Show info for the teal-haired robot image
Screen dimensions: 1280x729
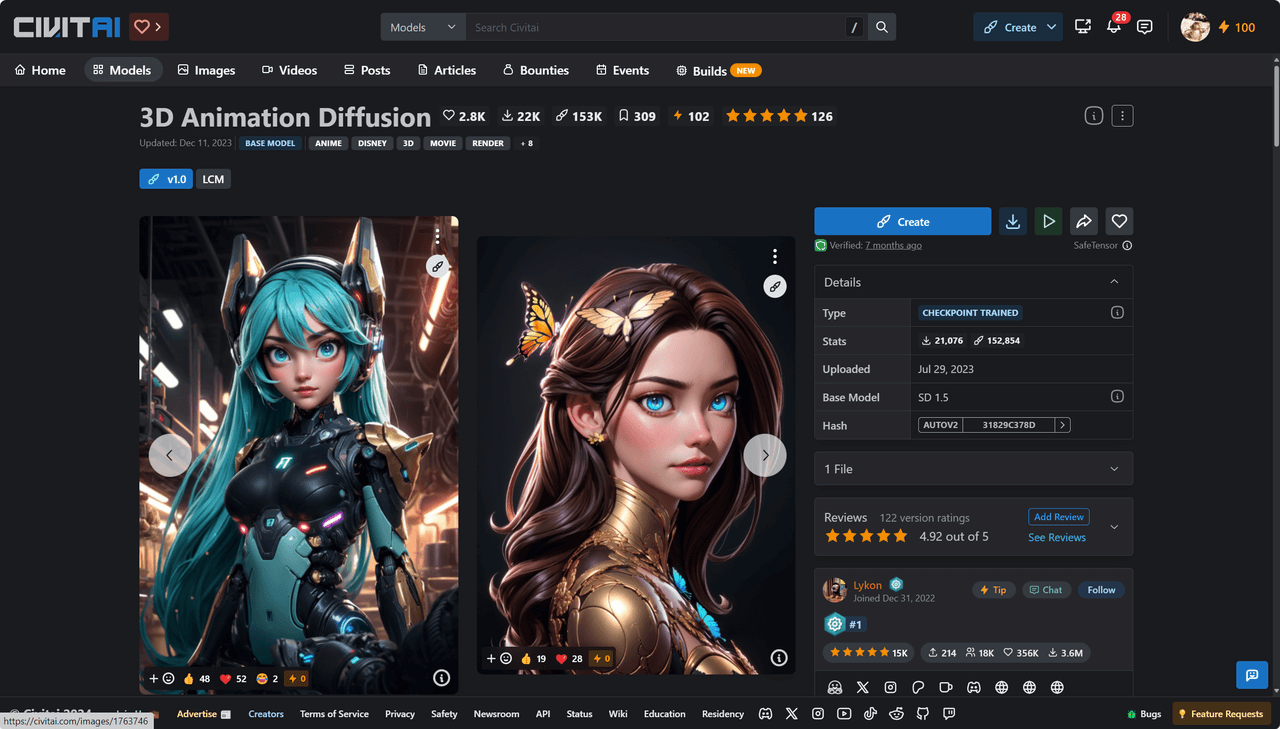[x=441, y=678]
